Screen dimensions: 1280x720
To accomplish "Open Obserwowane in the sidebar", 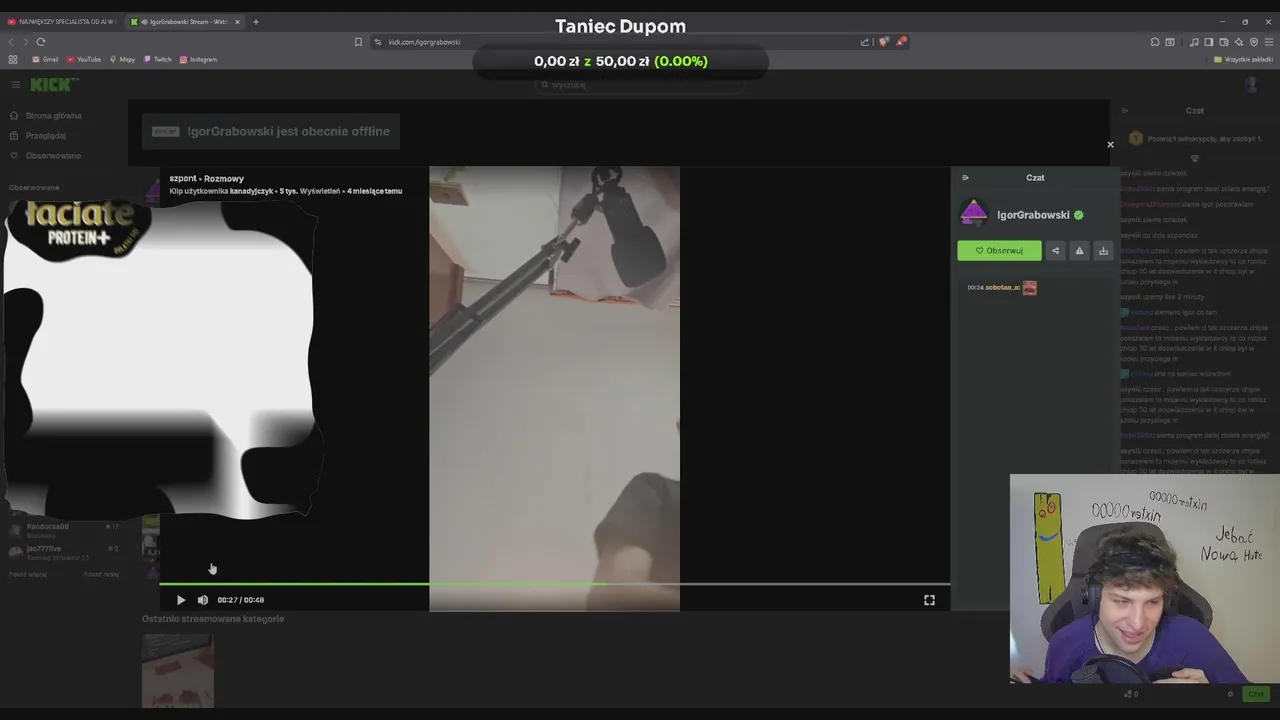I will pos(46,156).
